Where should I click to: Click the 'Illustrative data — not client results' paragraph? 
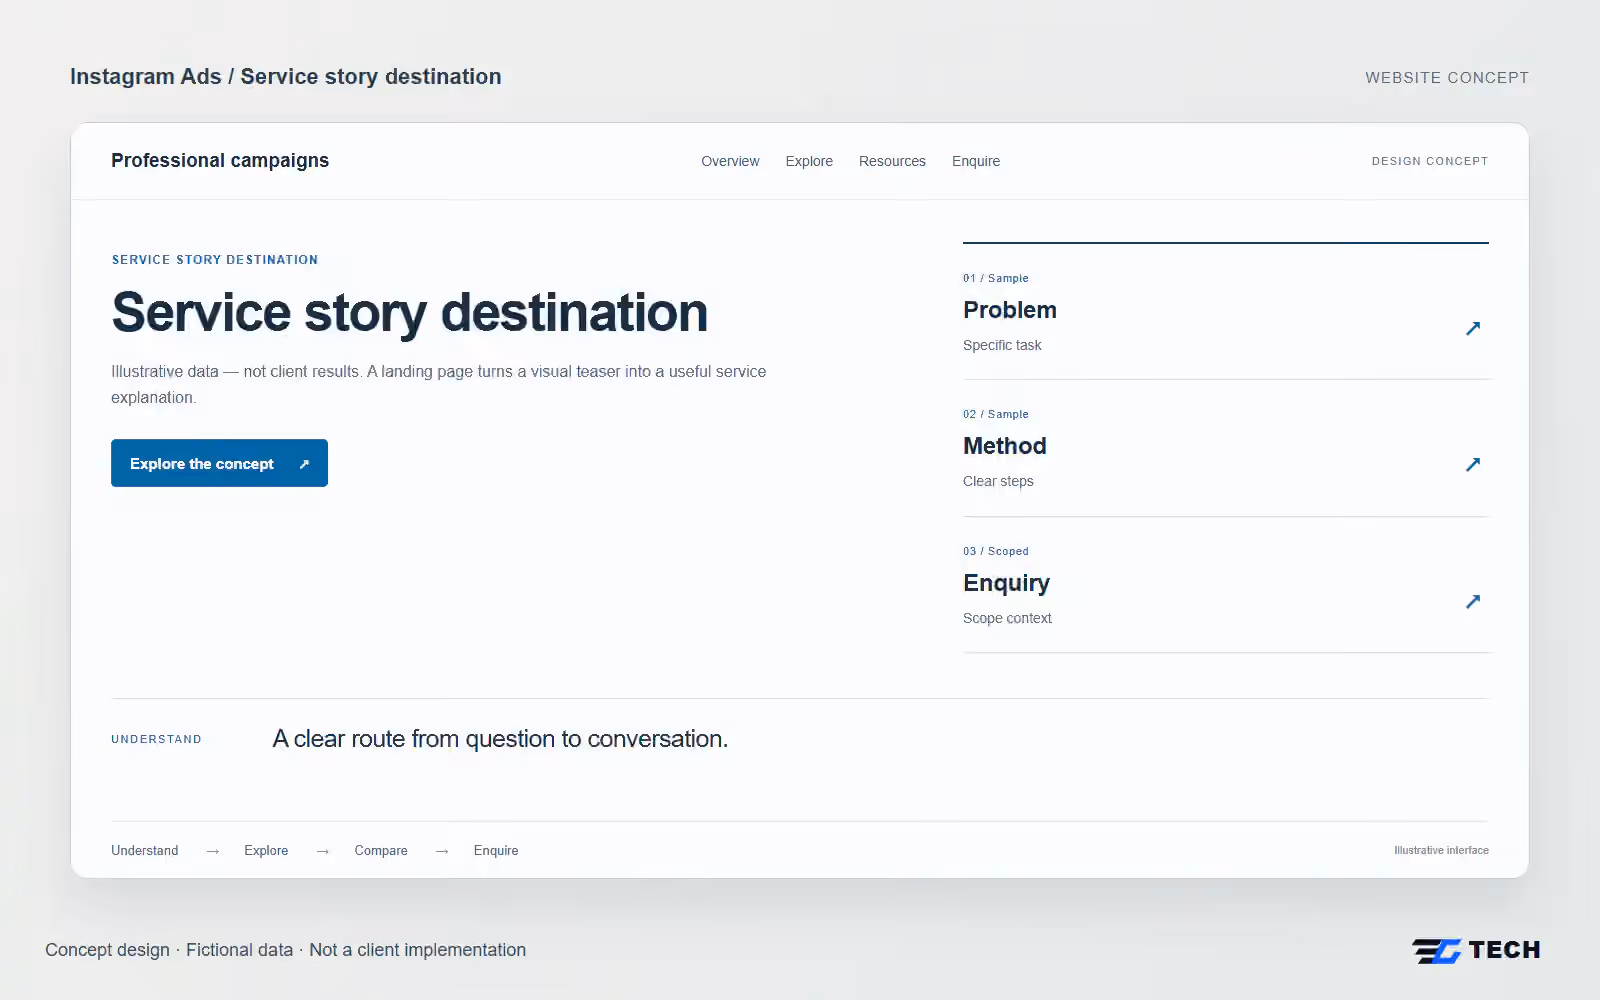click(439, 384)
